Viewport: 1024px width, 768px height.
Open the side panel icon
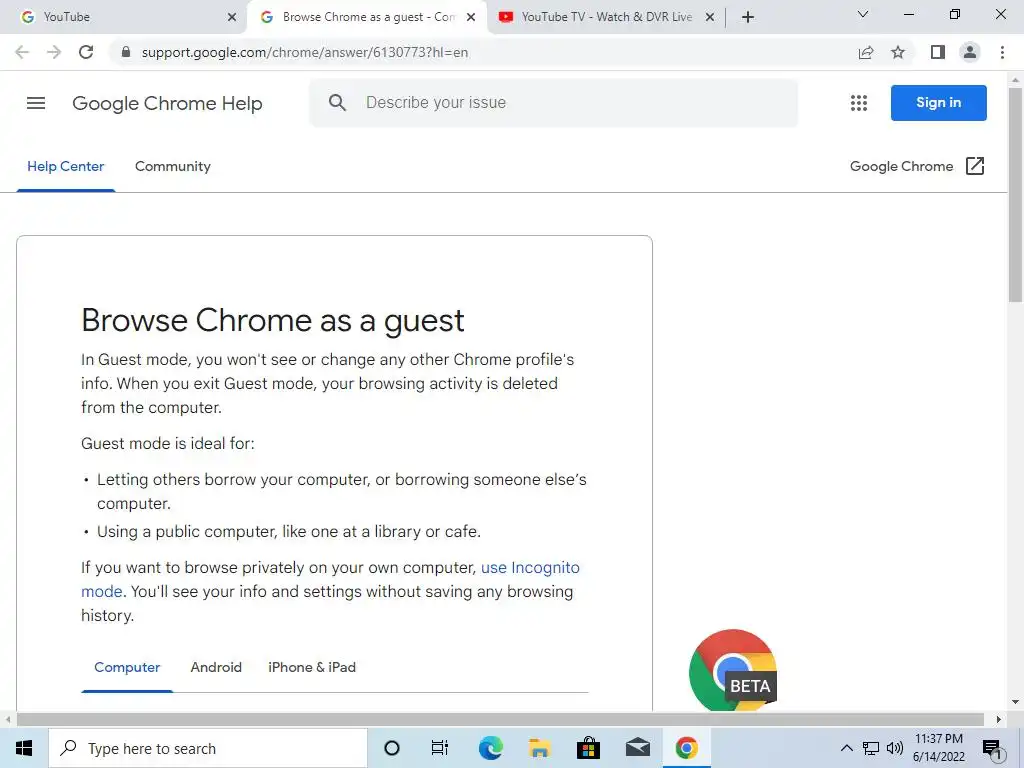[x=938, y=52]
